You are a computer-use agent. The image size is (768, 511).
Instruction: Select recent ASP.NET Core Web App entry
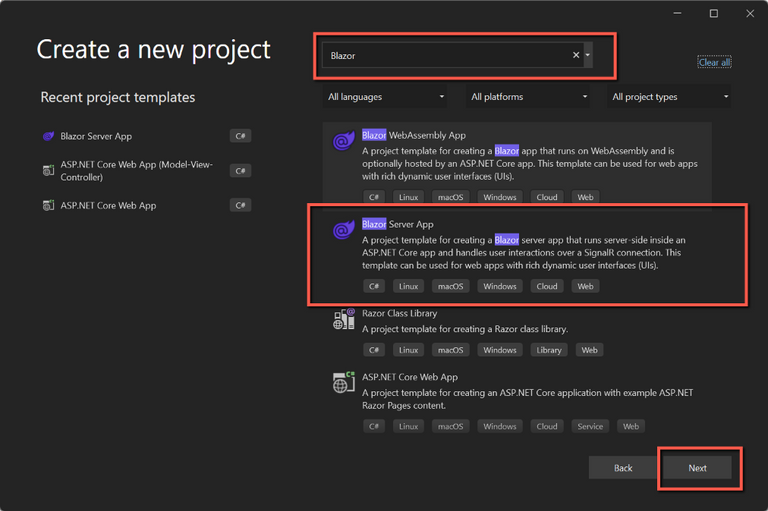pyautogui.click(x=108, y=206)
